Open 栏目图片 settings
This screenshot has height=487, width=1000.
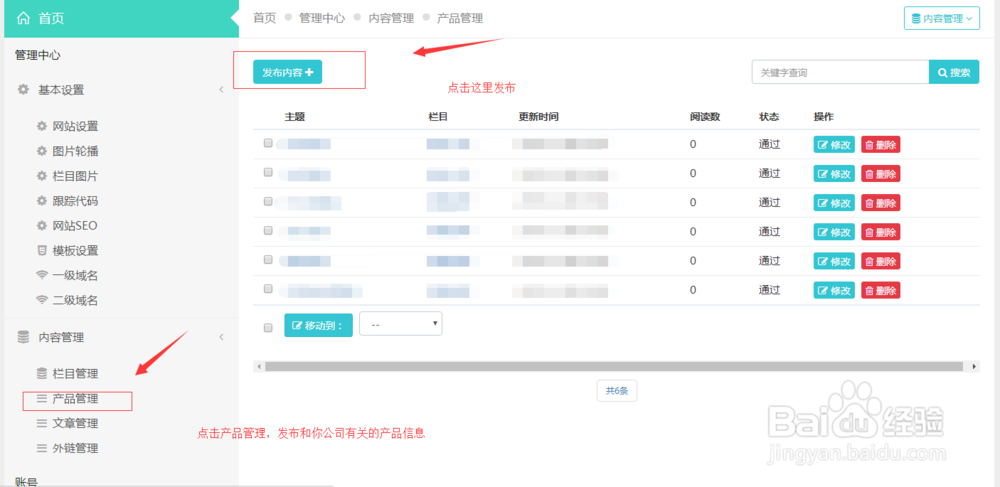coord(75,176)
